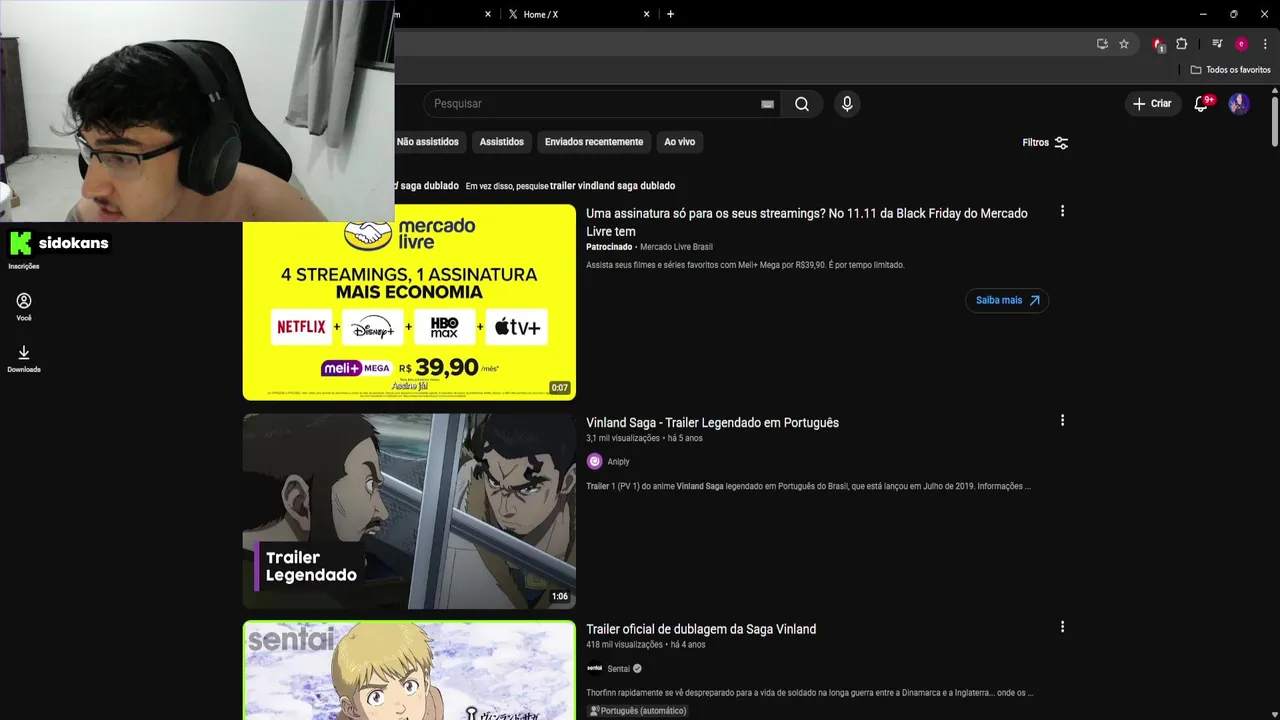Image resolution: width=1280 pixels, height=720 pixels.
Task: Open more options for the Mercado Livre ad
Action: click(x=1062, y=211)
